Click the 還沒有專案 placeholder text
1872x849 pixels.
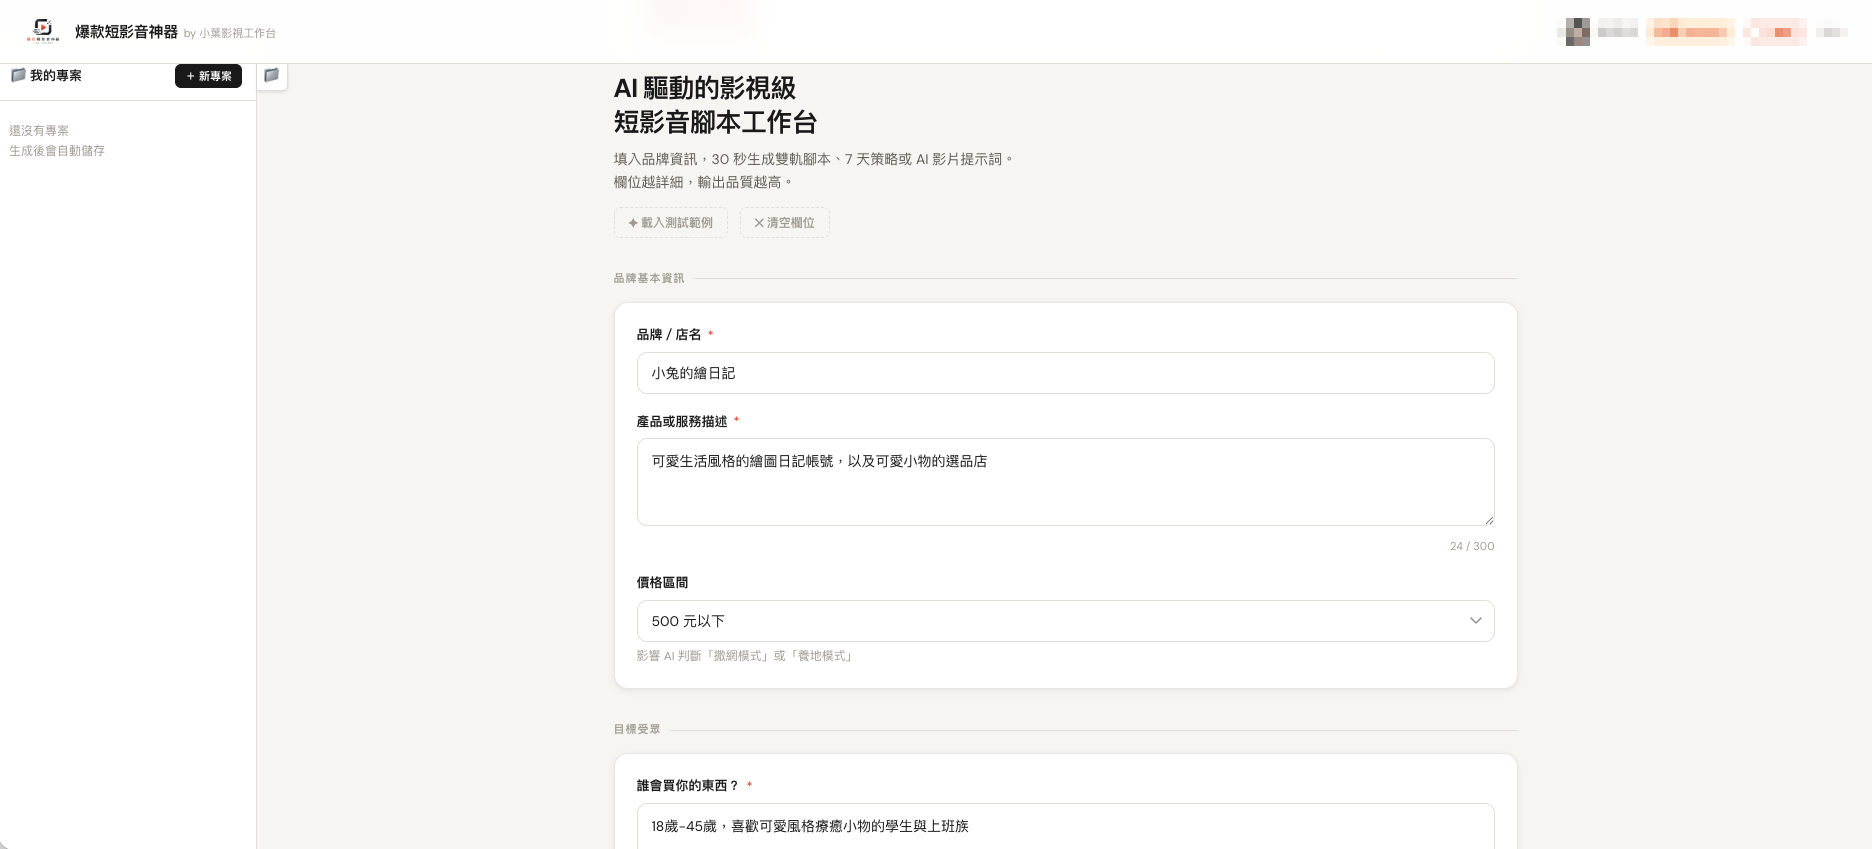(39, 131)
